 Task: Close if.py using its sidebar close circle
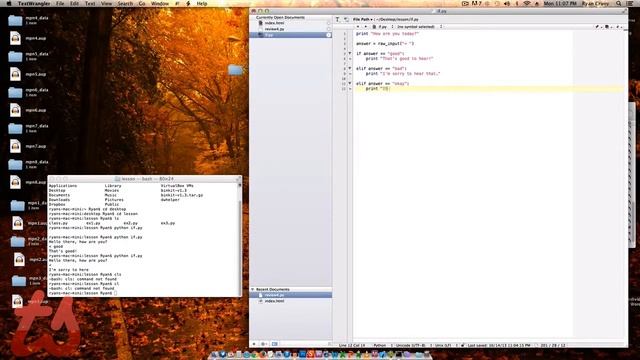(x=329, y=35)
